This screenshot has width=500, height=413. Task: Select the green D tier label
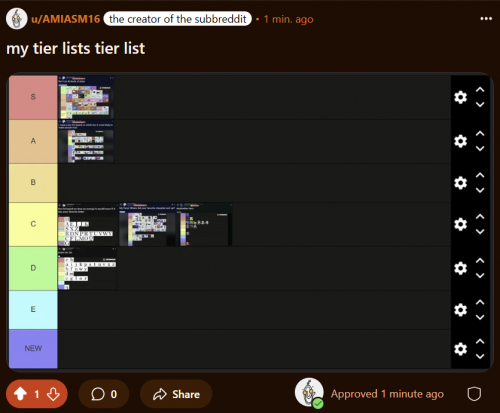point(33,268)
